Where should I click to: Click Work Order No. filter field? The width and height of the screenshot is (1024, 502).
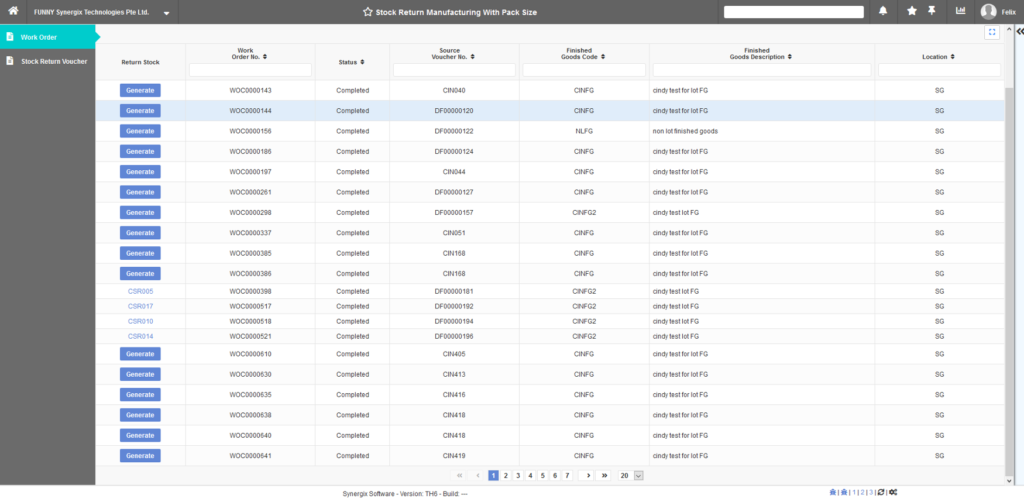point(250,70)
